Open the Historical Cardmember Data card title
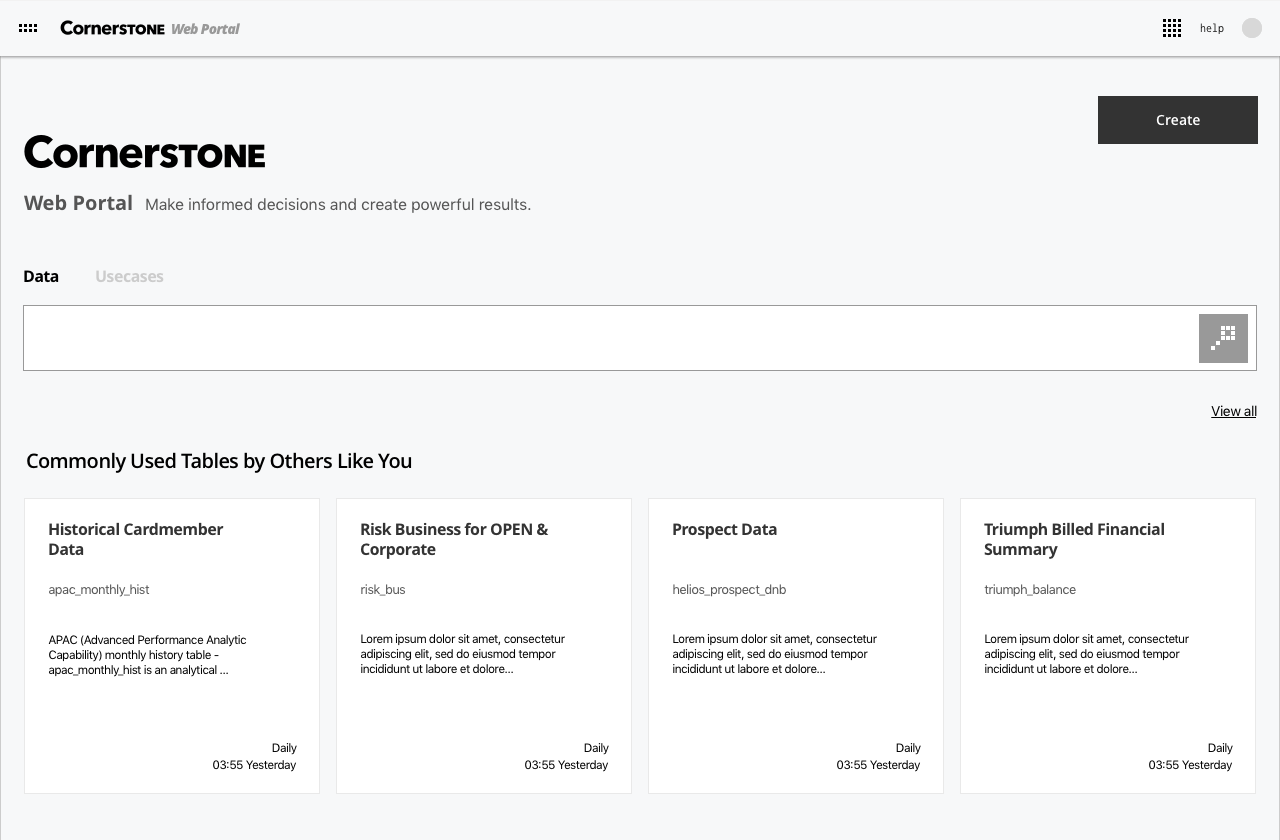Viewport: 1280px width, 840px height. pos(136,539)
